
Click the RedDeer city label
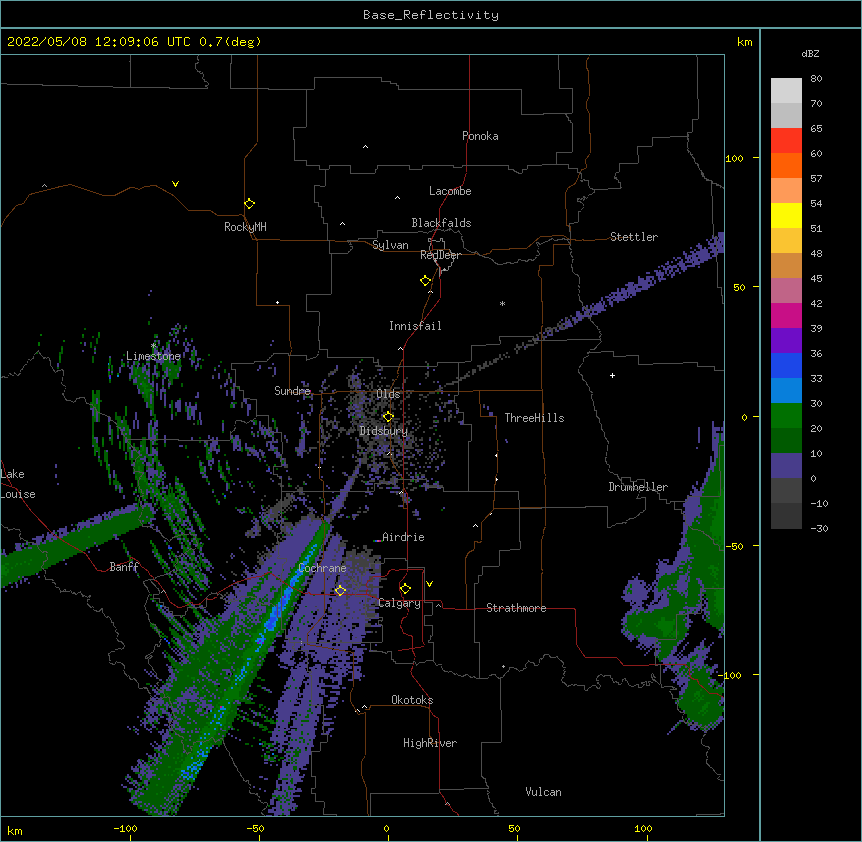440,255
